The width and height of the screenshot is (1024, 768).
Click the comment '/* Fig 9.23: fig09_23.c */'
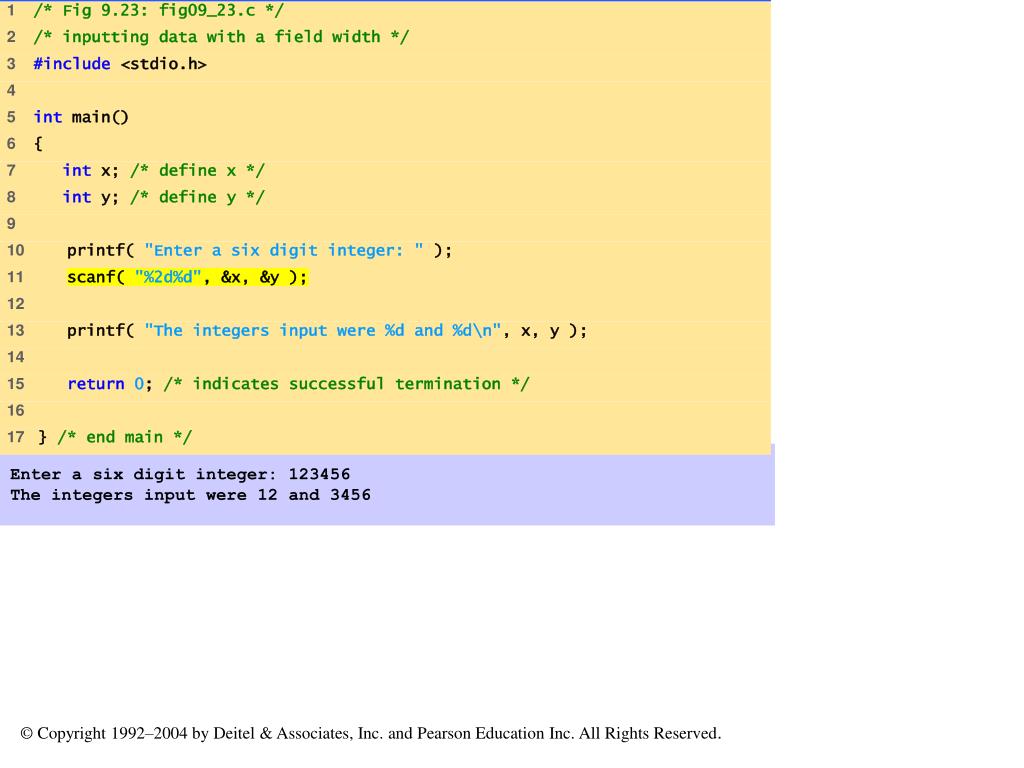[159, 10]
